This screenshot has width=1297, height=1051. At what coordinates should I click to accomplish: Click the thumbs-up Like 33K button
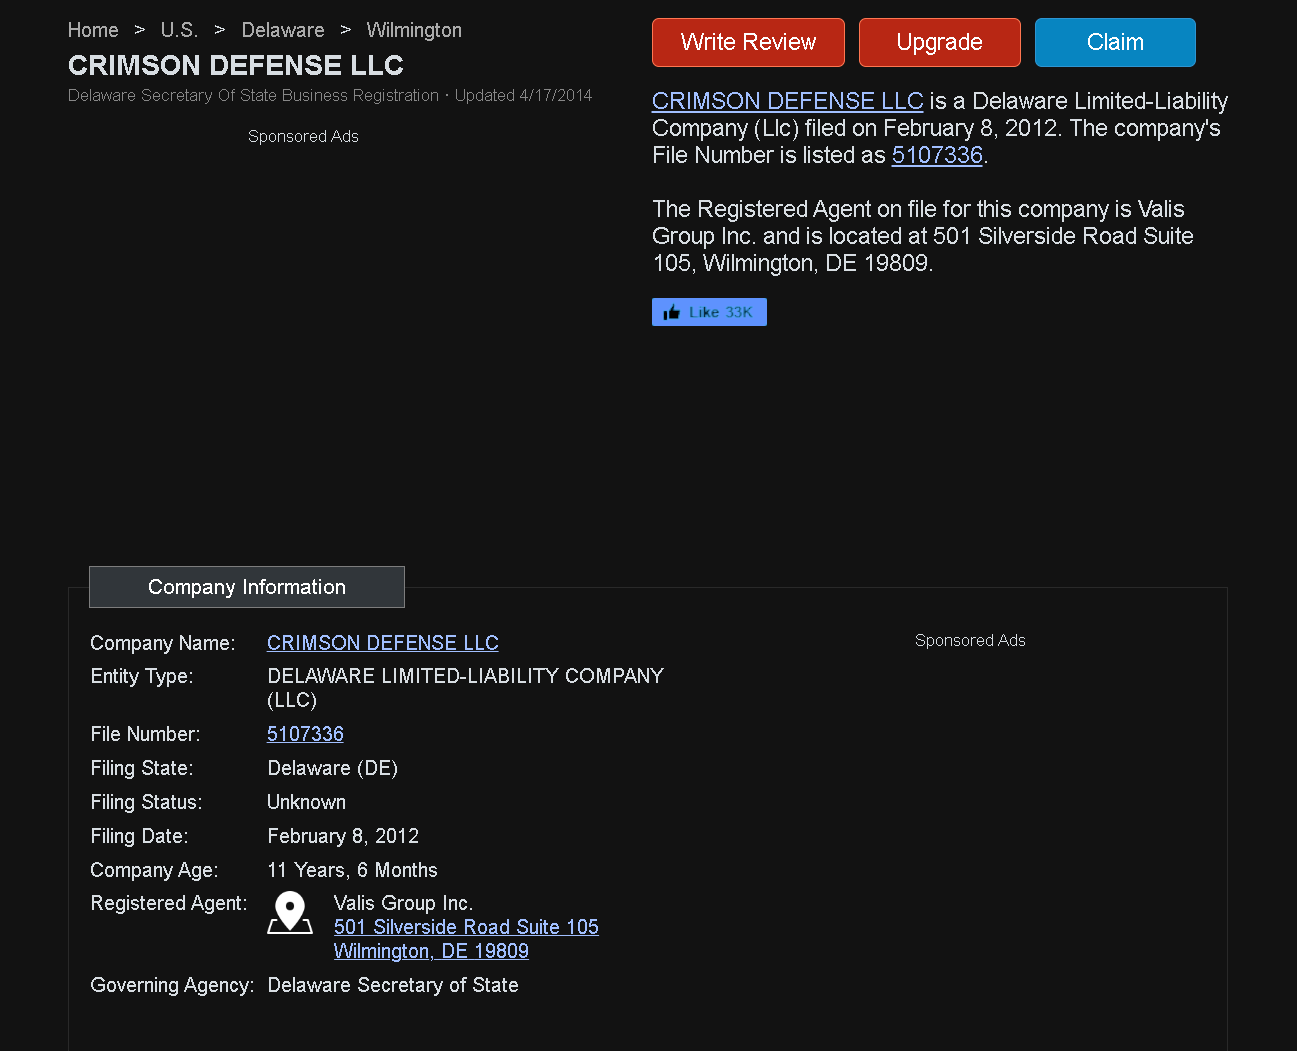coord(709,312)
